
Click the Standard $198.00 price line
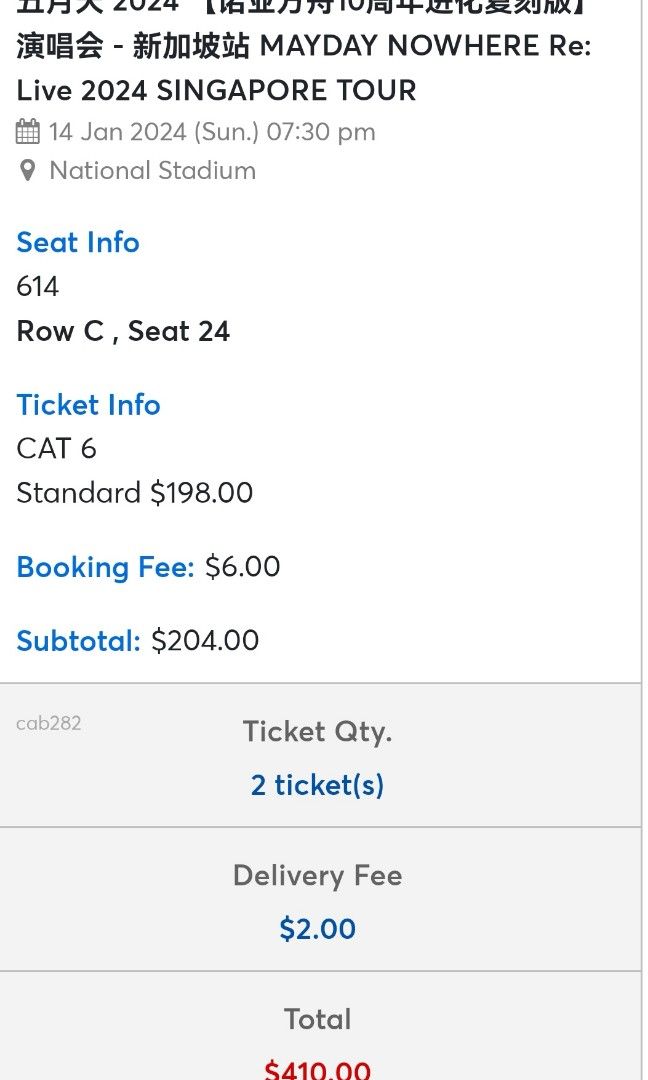click(134, 493)
